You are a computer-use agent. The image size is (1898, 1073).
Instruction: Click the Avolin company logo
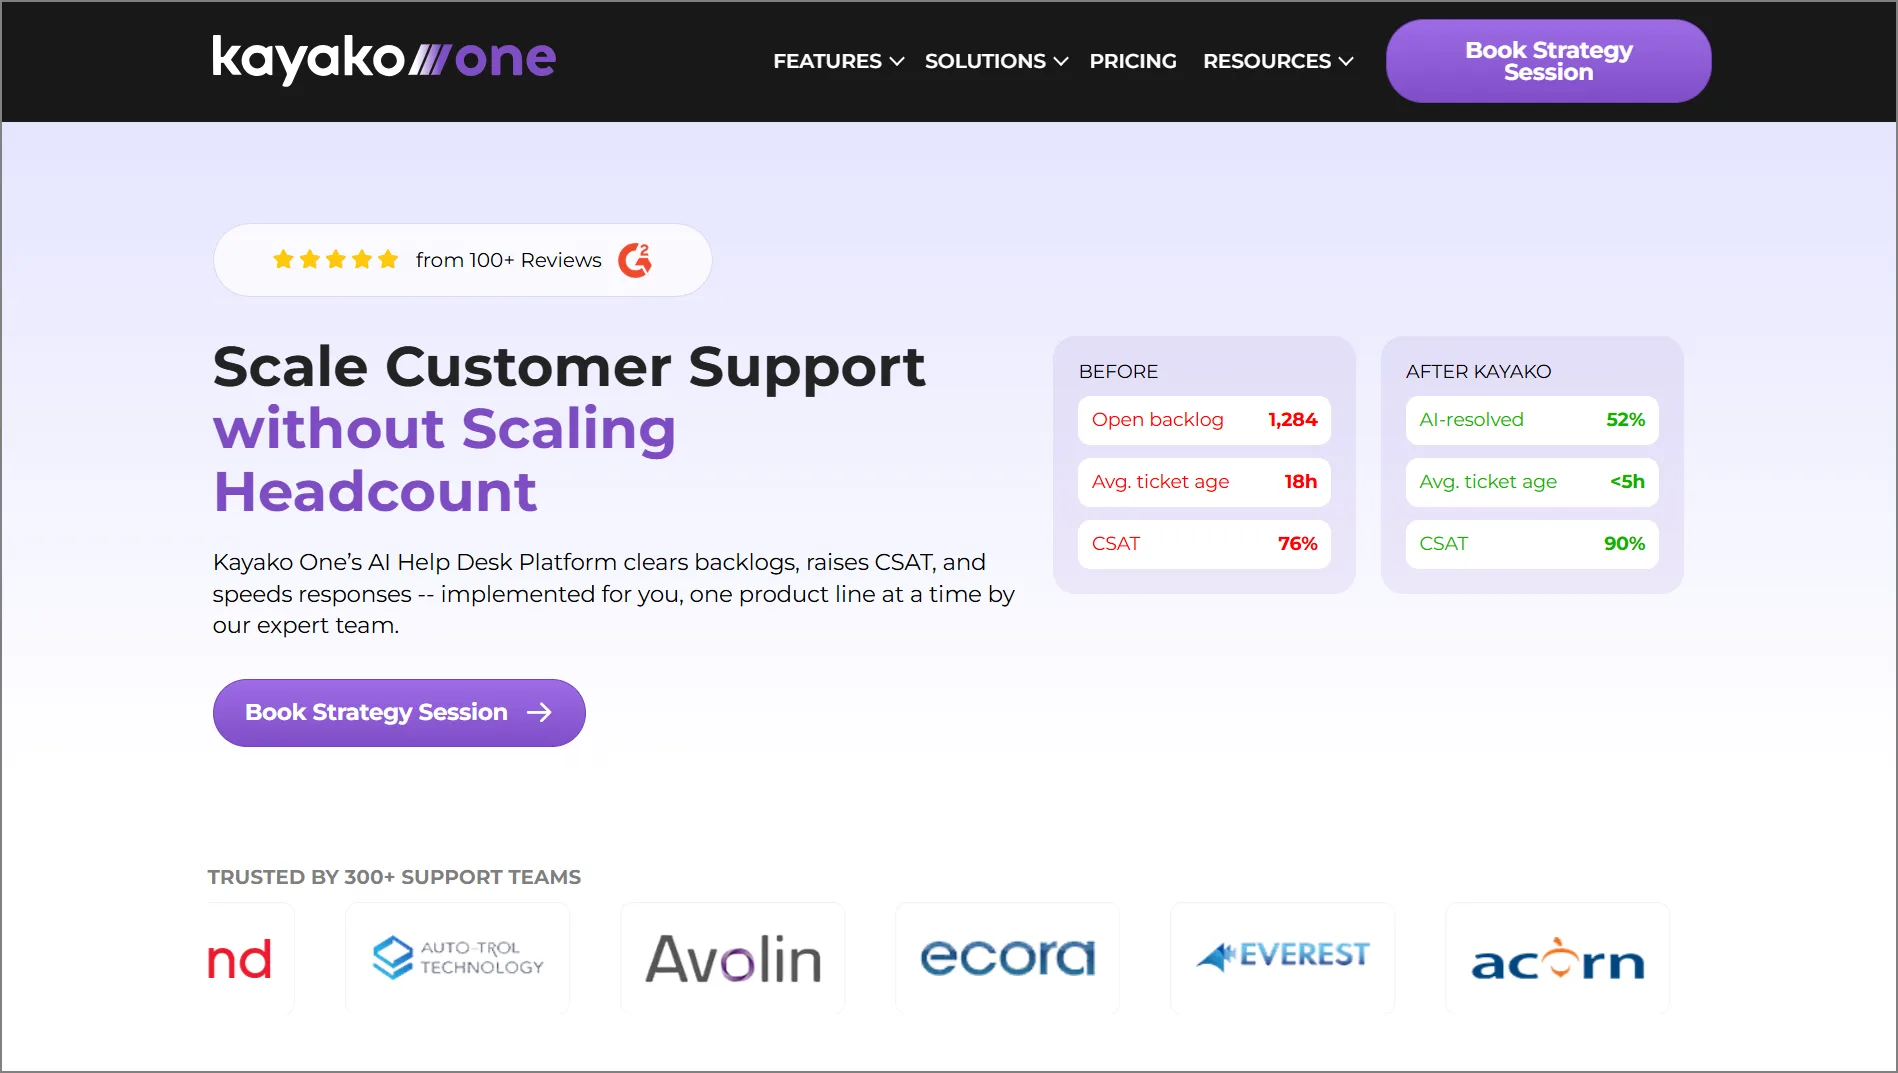tap(732, 957)
